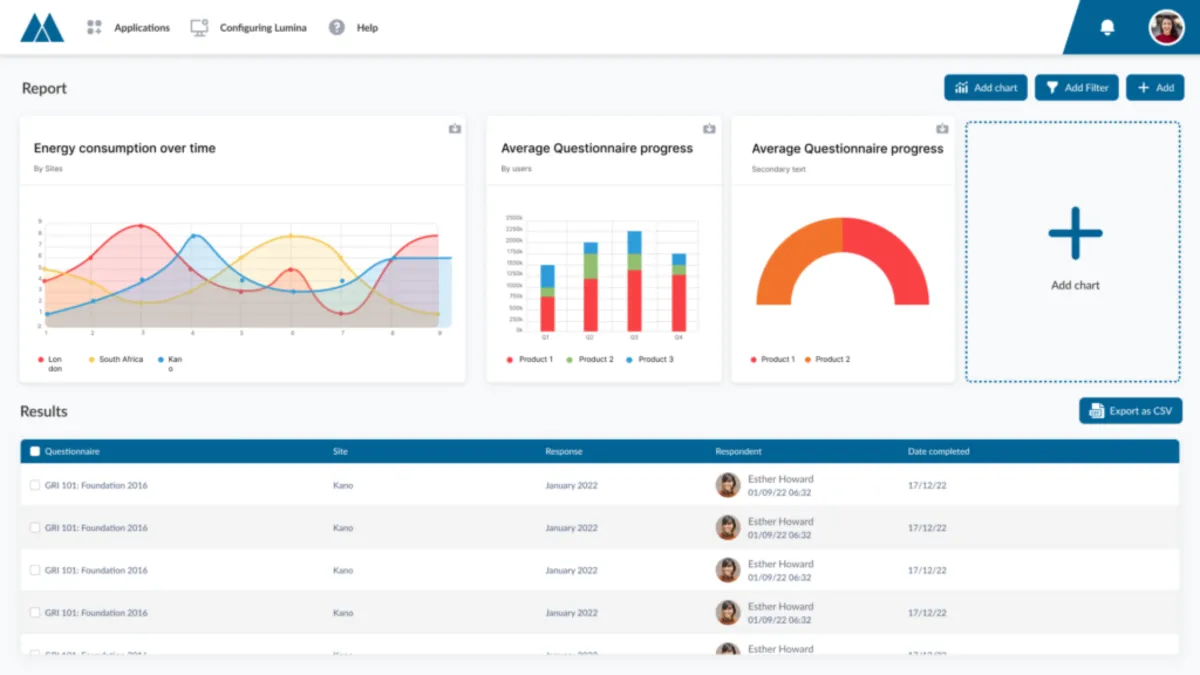Image resolution: width=1200 pixels, height=675 pixels.
Task: Check the second GRI 101 row checkbox
Action: point(35,528)
